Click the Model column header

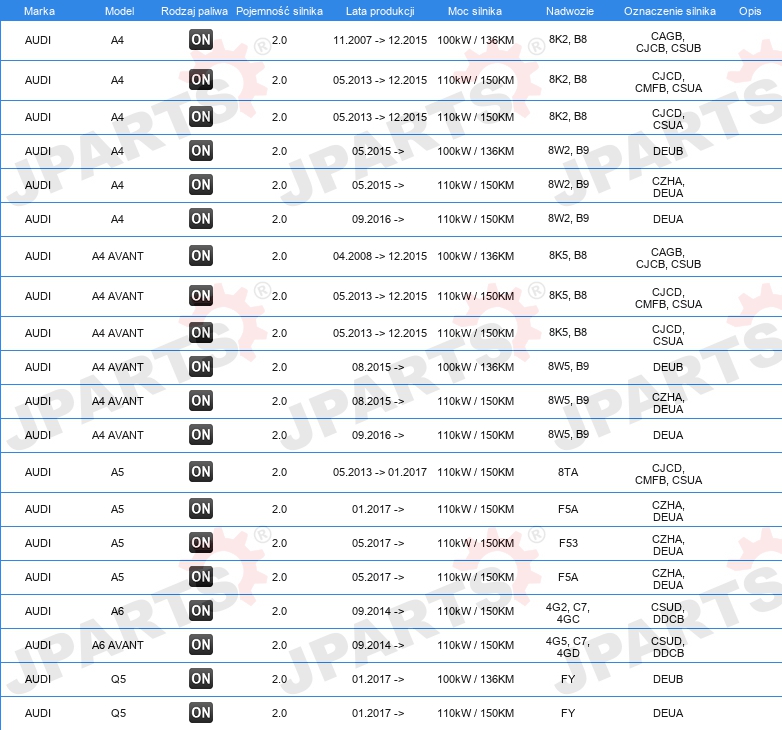pyautogui.click(x=119, y=11)
